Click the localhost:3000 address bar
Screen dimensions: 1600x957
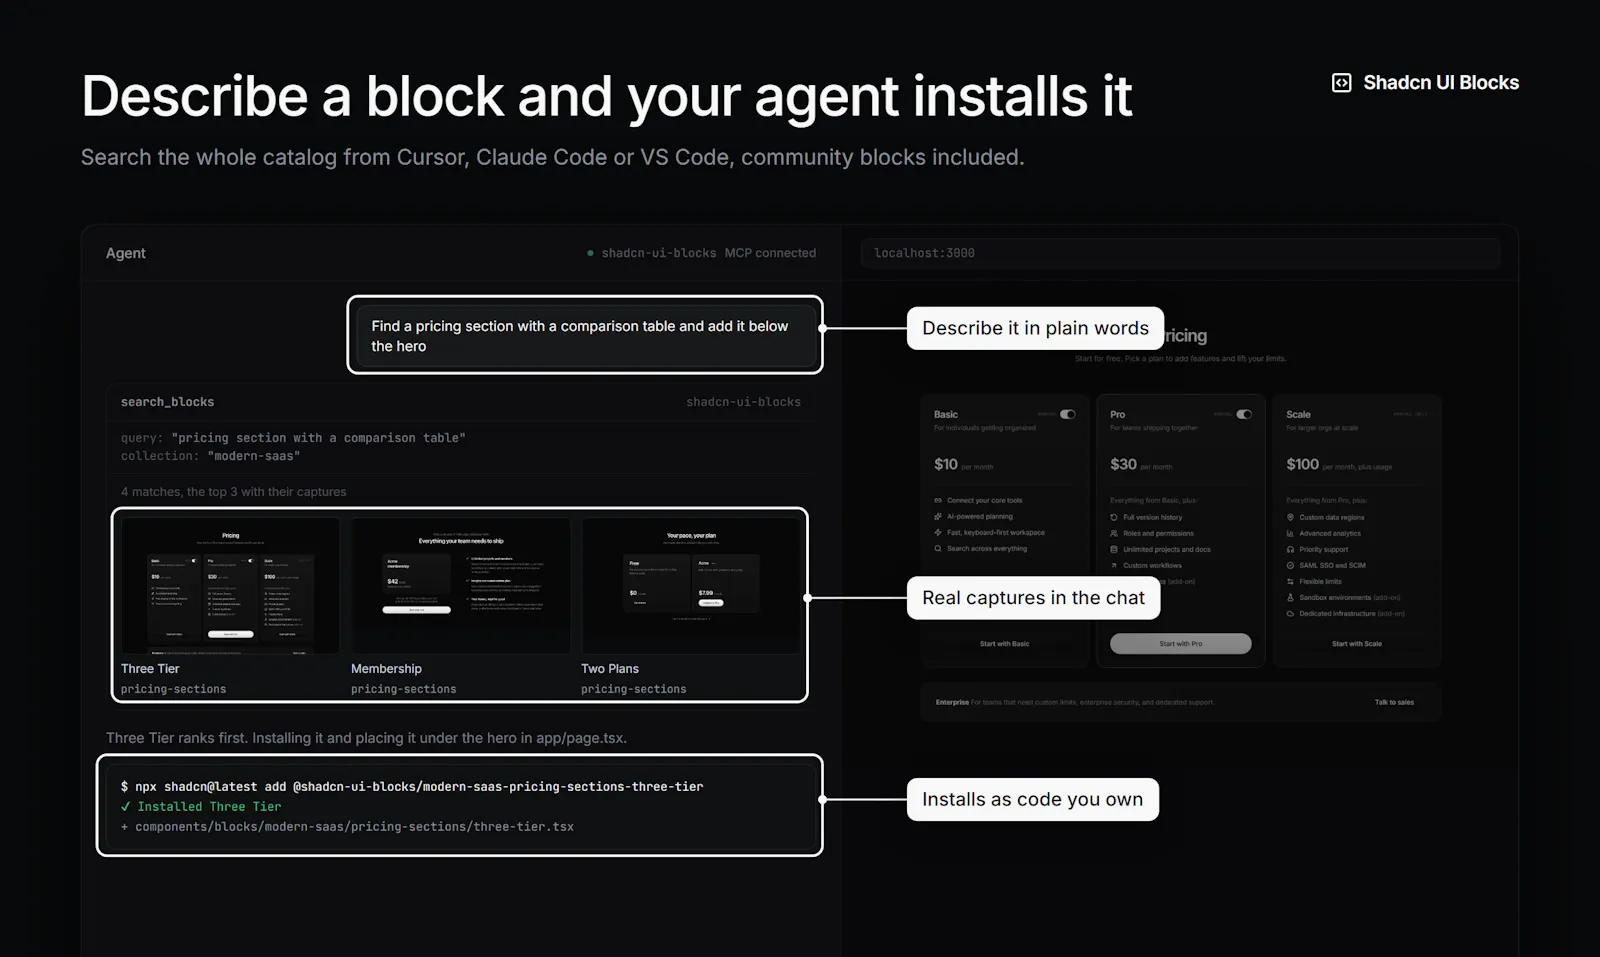pos(1180,253)
